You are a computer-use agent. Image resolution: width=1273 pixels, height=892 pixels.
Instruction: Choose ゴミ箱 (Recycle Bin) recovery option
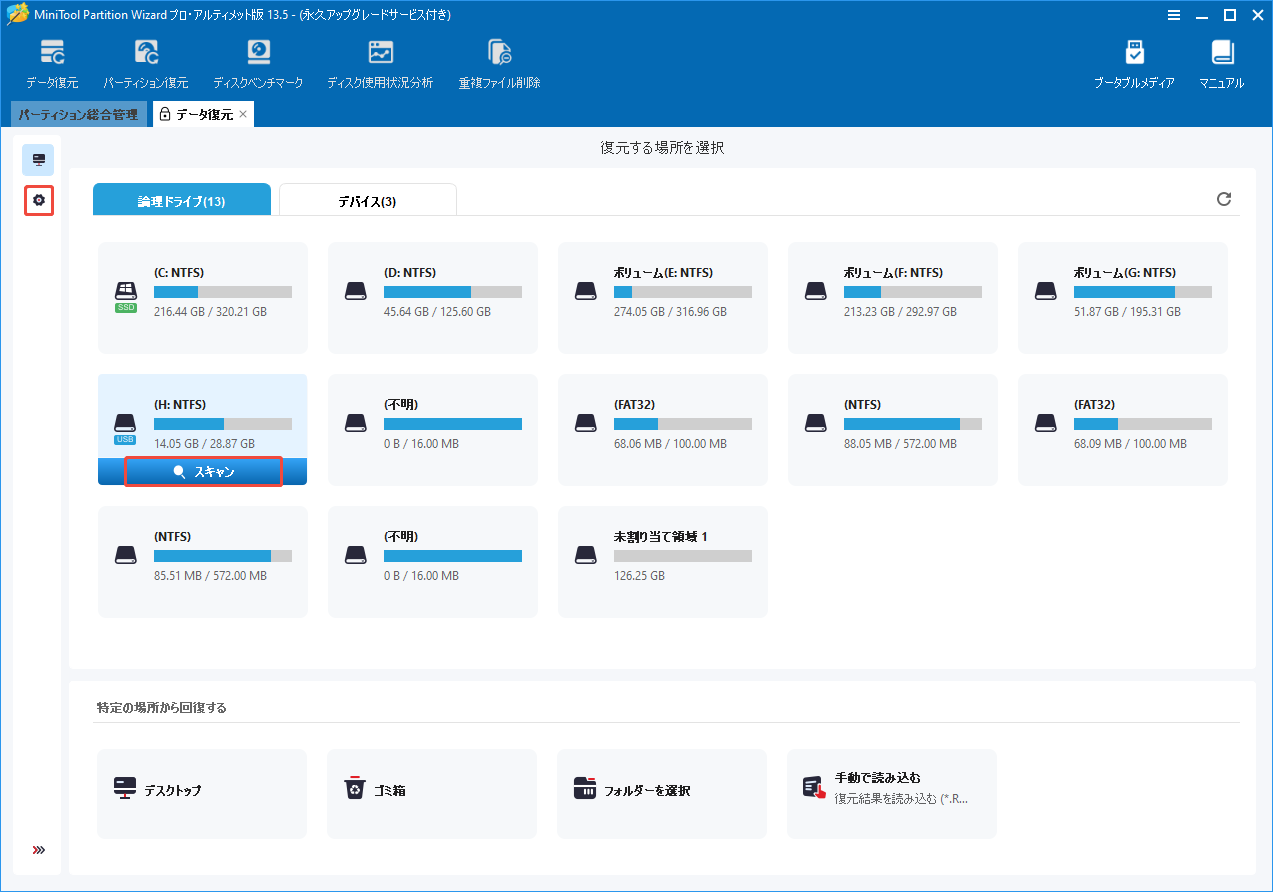431,793
